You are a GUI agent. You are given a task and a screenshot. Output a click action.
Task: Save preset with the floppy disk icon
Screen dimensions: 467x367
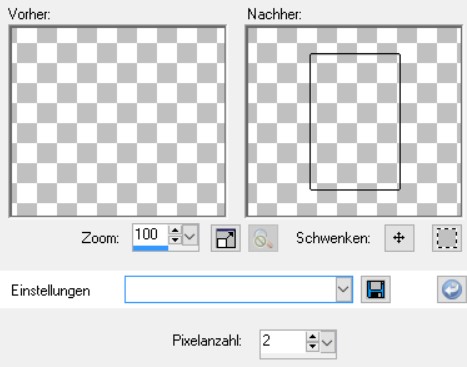[x=376, y=289]
